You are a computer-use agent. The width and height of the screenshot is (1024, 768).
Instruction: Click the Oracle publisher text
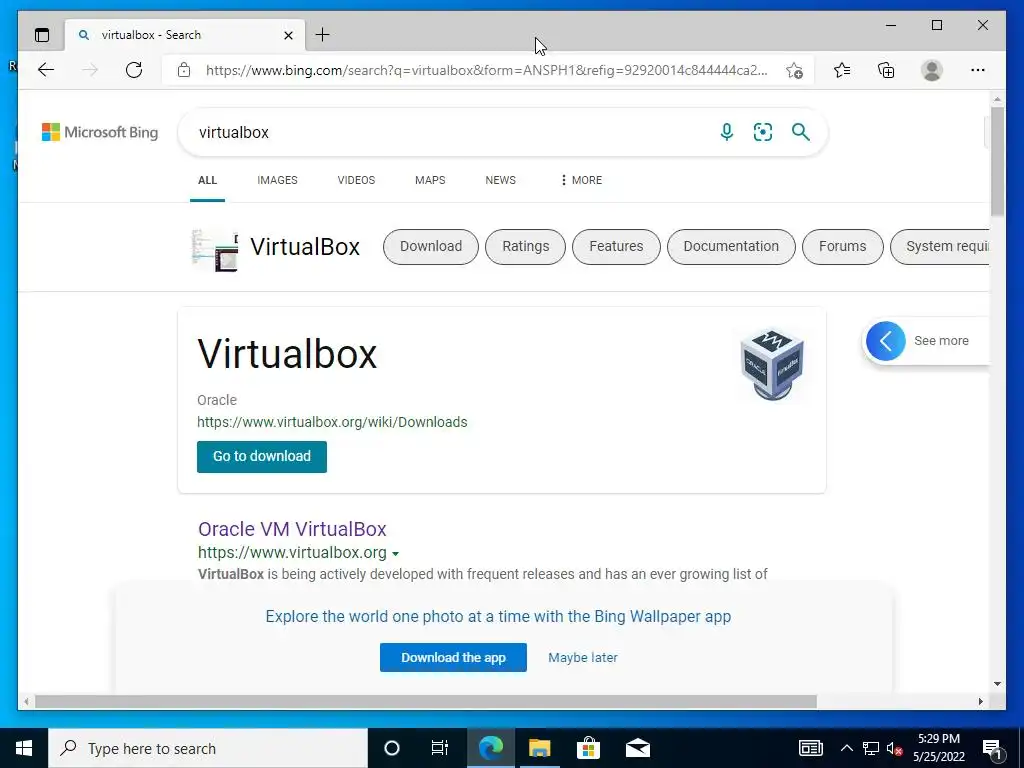point(217,400)
